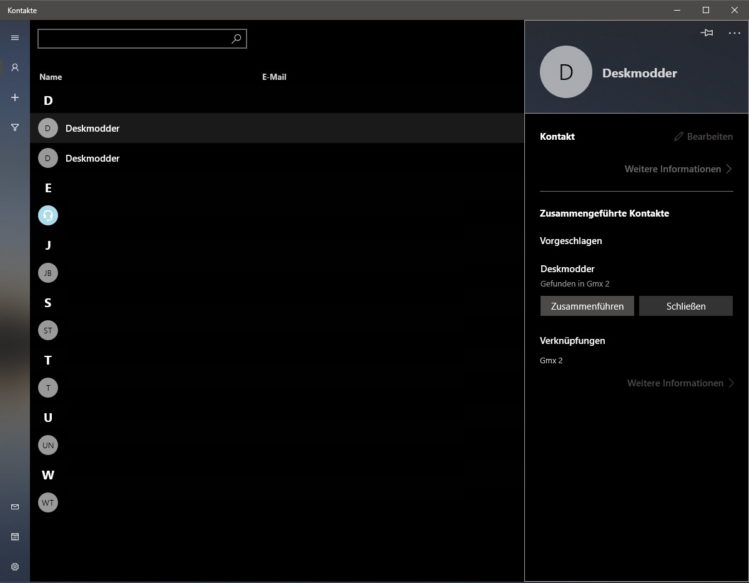
Task: Pin the Deskmodder contact
Action: click(707, 33)
